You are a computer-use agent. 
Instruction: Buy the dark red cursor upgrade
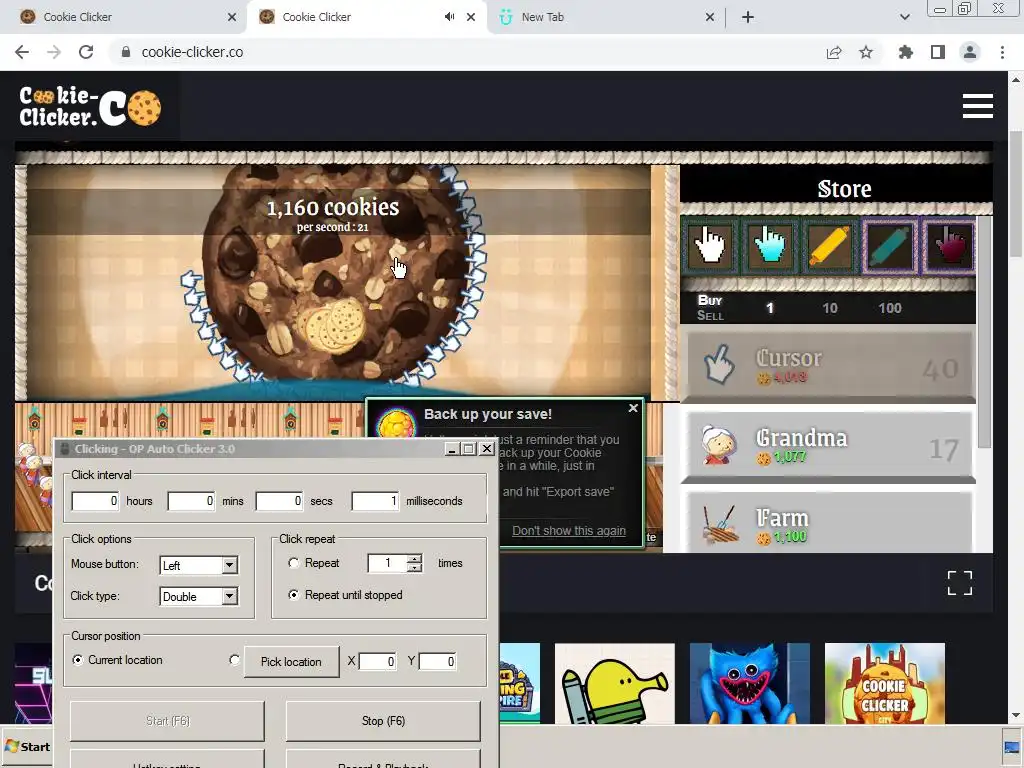[x=948, y=246]
